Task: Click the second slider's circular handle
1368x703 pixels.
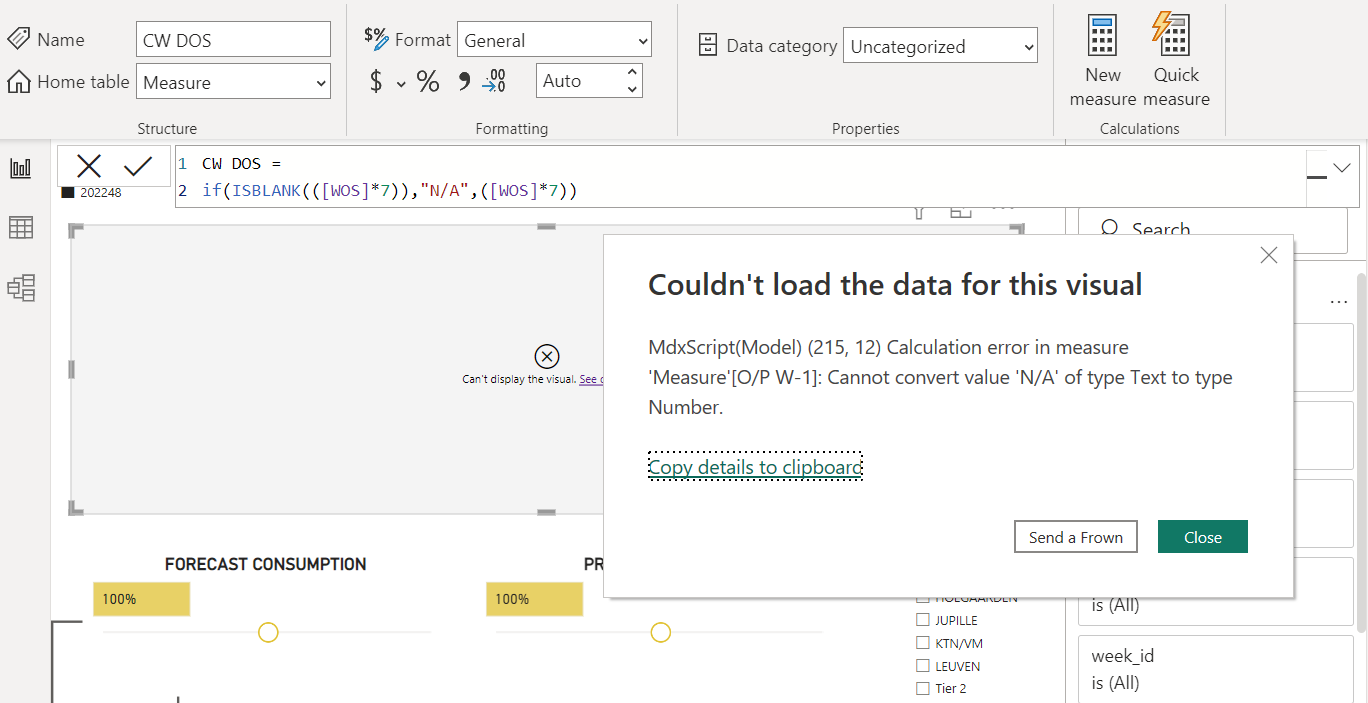Action: click(660, 632)
